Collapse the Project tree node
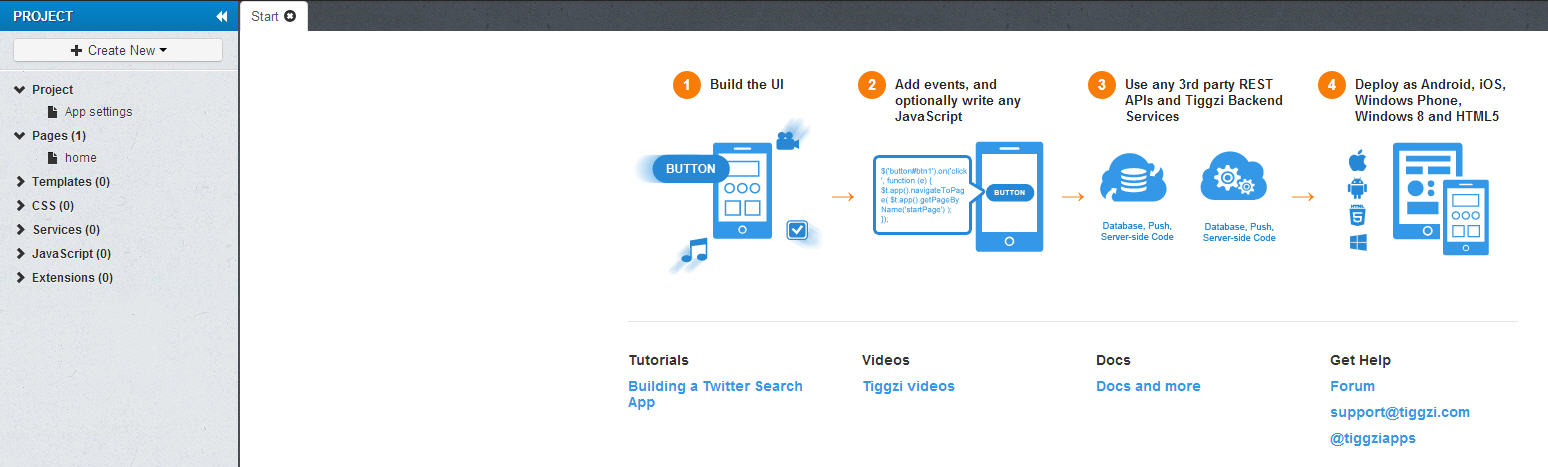This screenshot has width=1548, height=467. (x=20, y=90)
